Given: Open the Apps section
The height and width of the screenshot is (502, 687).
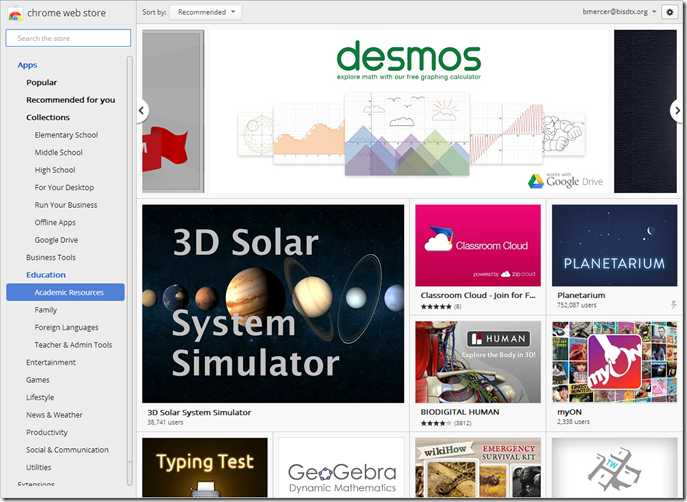Looking at the screenshot, I should point(27,65).
